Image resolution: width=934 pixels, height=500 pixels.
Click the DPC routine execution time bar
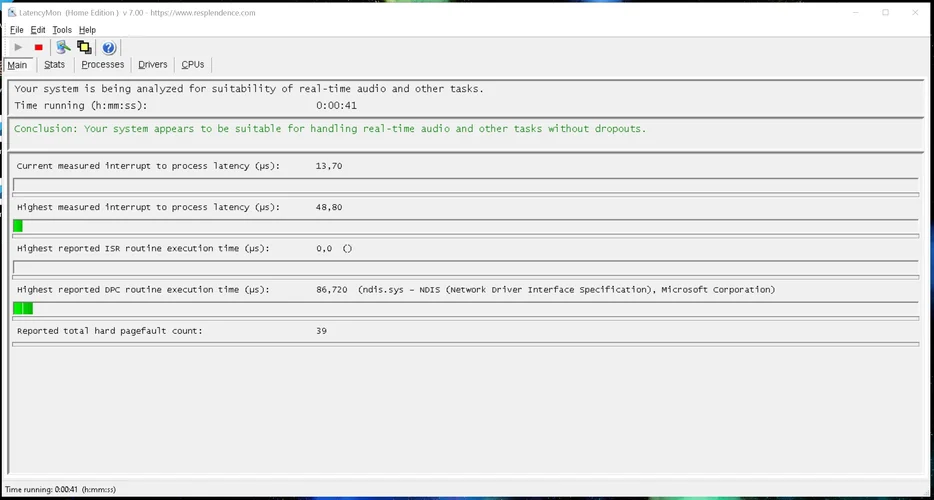tap(465, 308)
